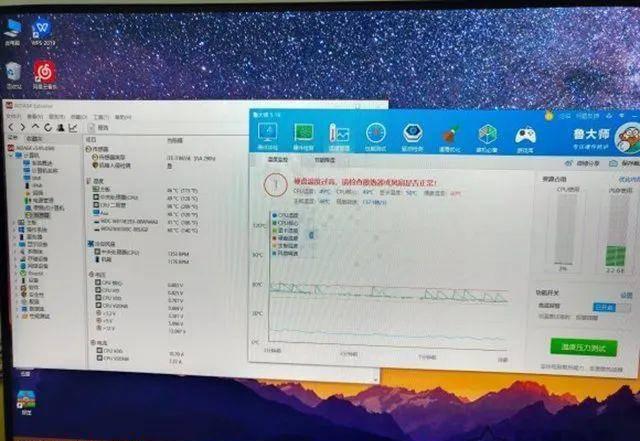
Task: Open AIDA64 工具 menu
Action: pos(100,117)
